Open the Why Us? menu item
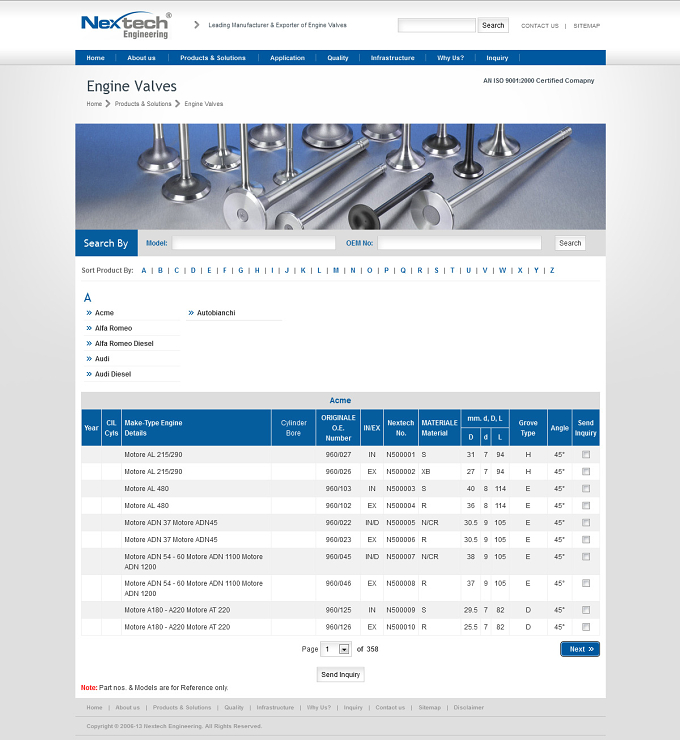Image resolution: width=680 pixels, height=740 pixels. [x=451, y=58]
